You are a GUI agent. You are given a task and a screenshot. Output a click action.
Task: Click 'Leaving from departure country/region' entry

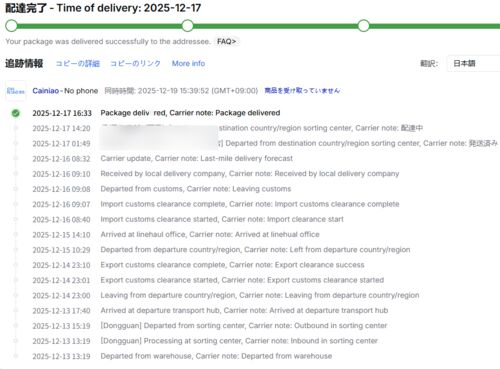tap(260, 295)
